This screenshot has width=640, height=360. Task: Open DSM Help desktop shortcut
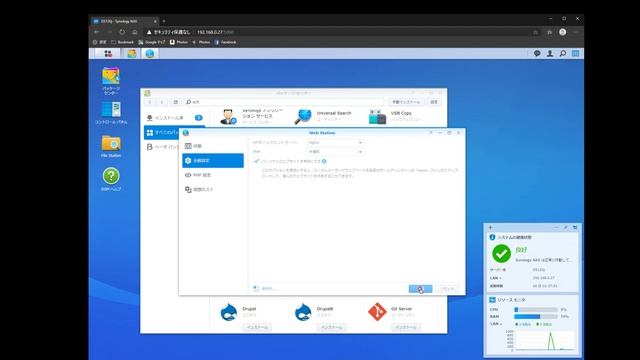click(x=111, y=180)
